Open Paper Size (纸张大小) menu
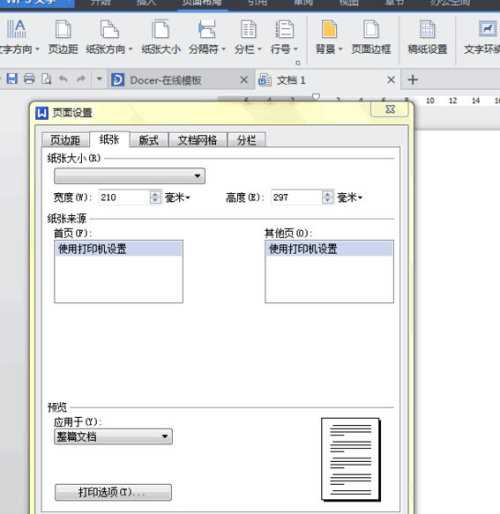 coord(161,37)
